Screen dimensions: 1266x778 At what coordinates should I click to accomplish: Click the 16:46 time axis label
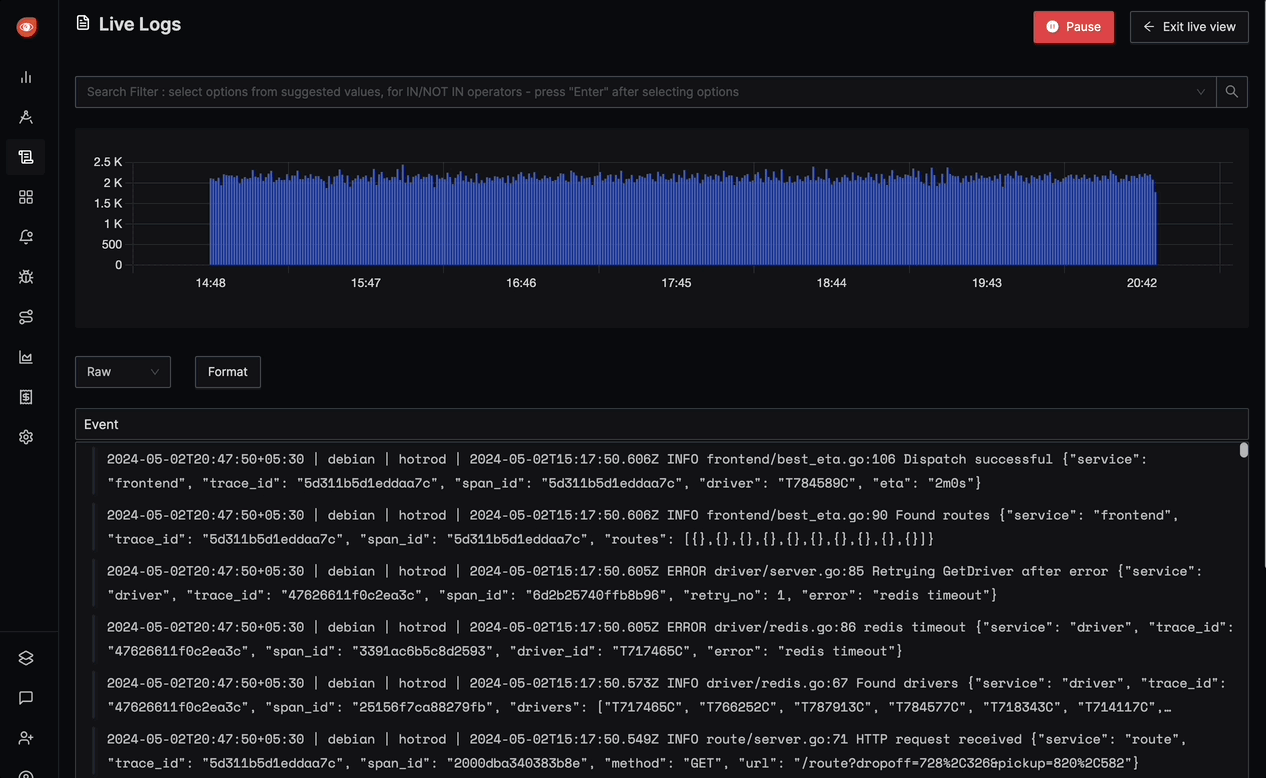521,283
